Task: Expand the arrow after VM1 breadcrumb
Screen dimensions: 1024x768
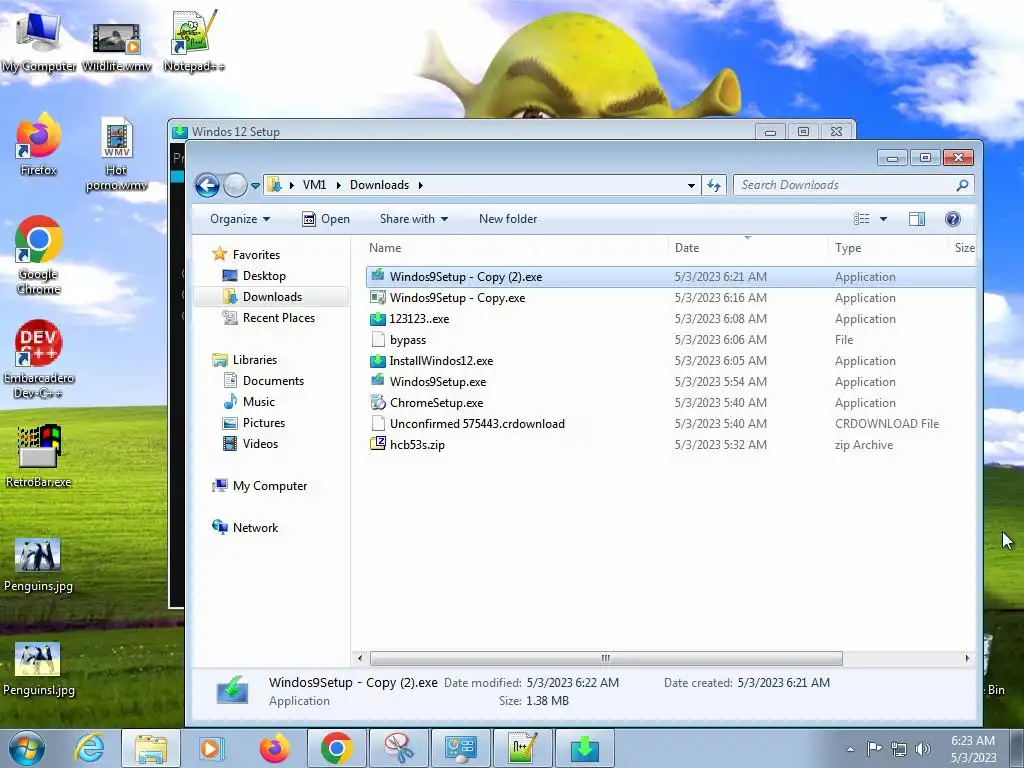Action: 338,185
